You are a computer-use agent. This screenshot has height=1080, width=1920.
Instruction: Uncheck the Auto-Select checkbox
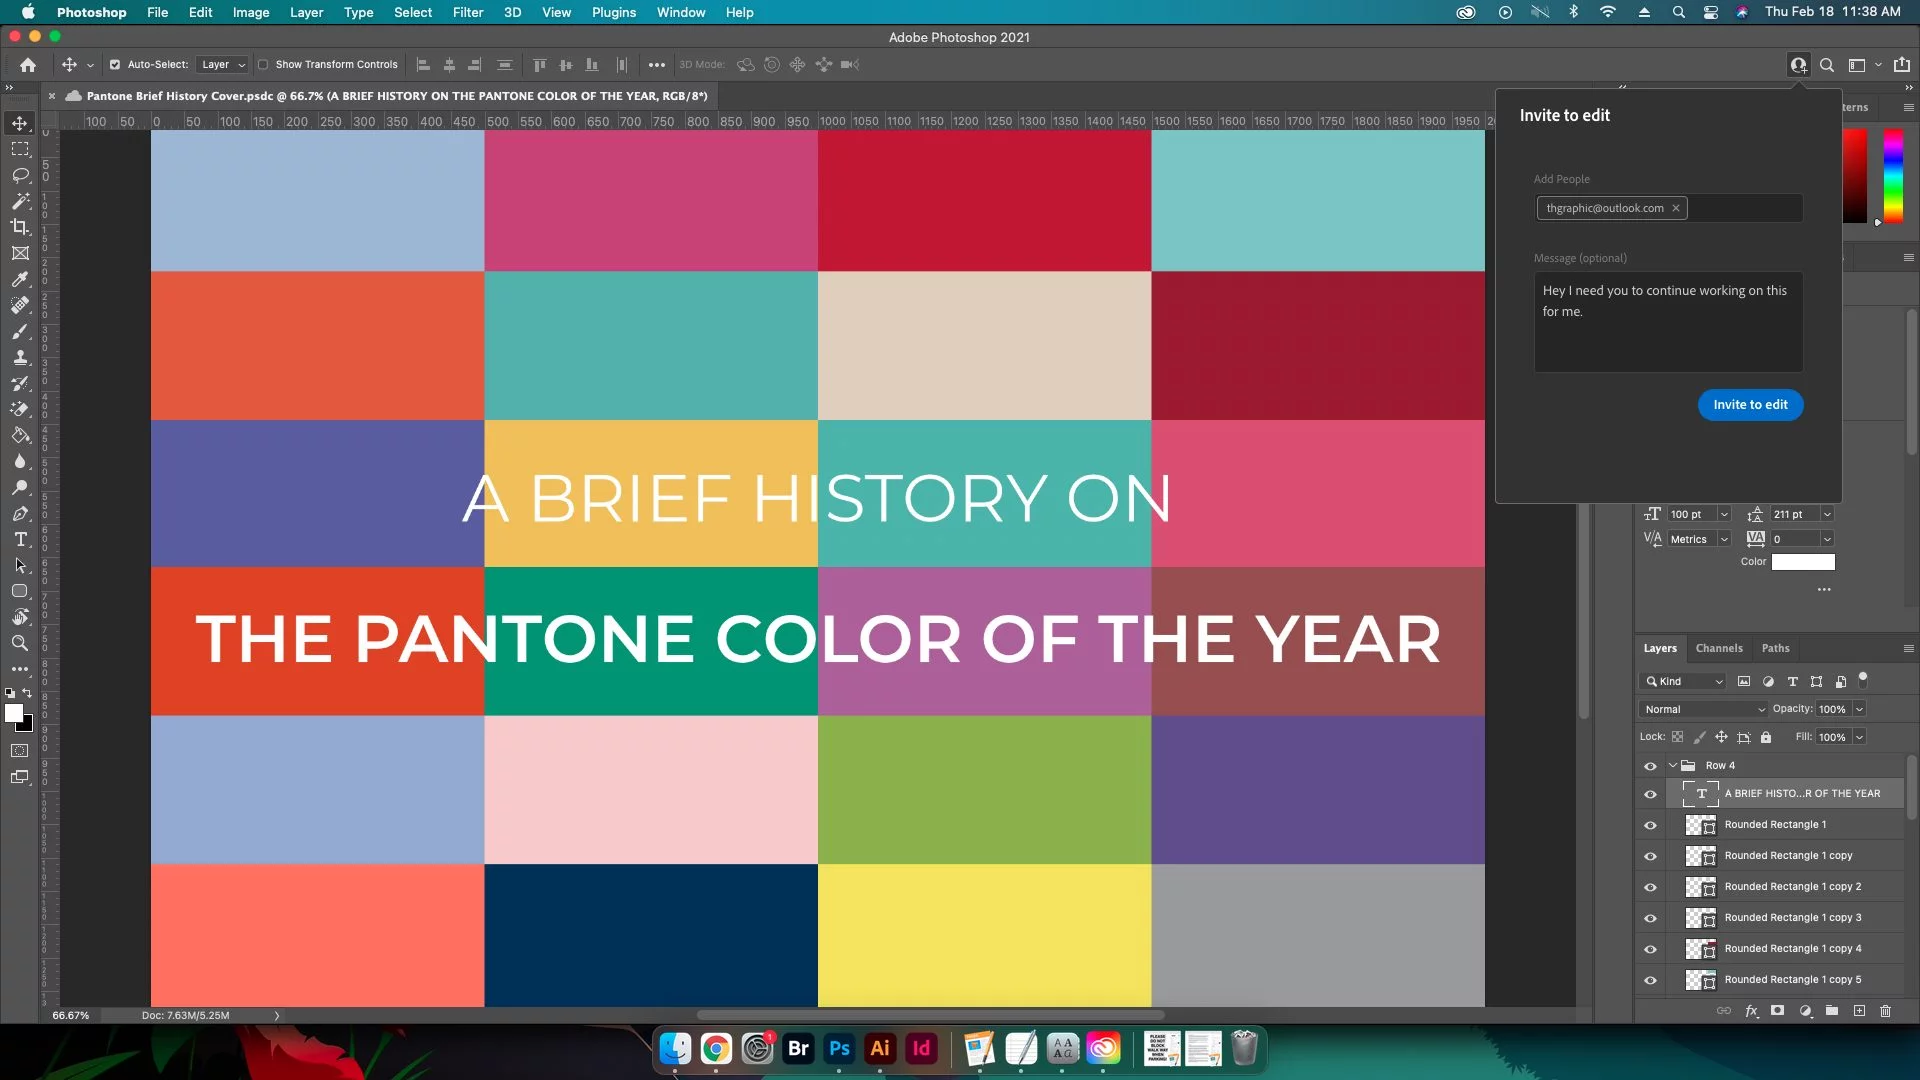115,65
